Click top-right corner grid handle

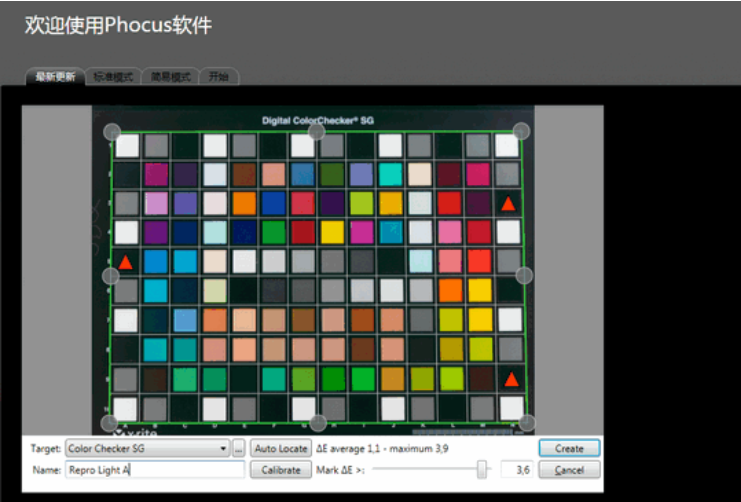click(x=521, y=131)
